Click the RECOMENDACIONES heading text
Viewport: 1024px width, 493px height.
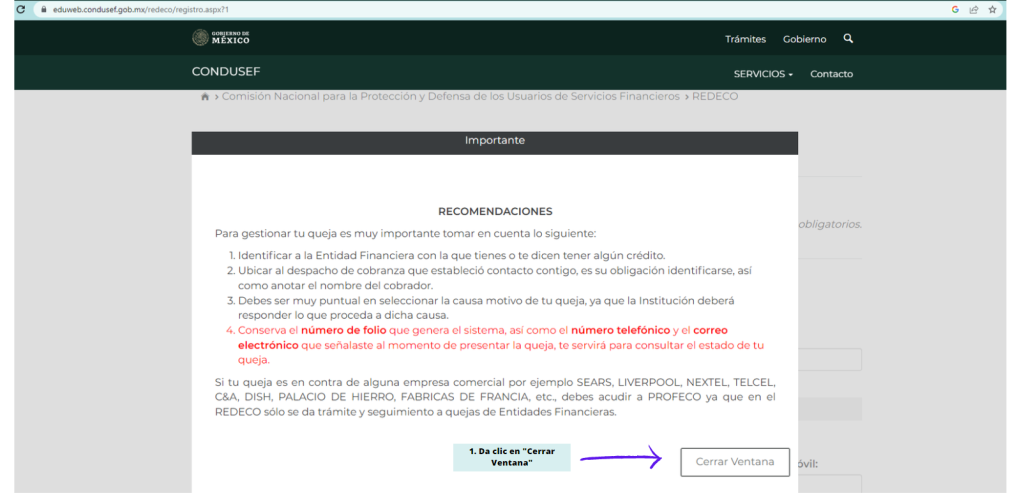(x=495, y=211)
